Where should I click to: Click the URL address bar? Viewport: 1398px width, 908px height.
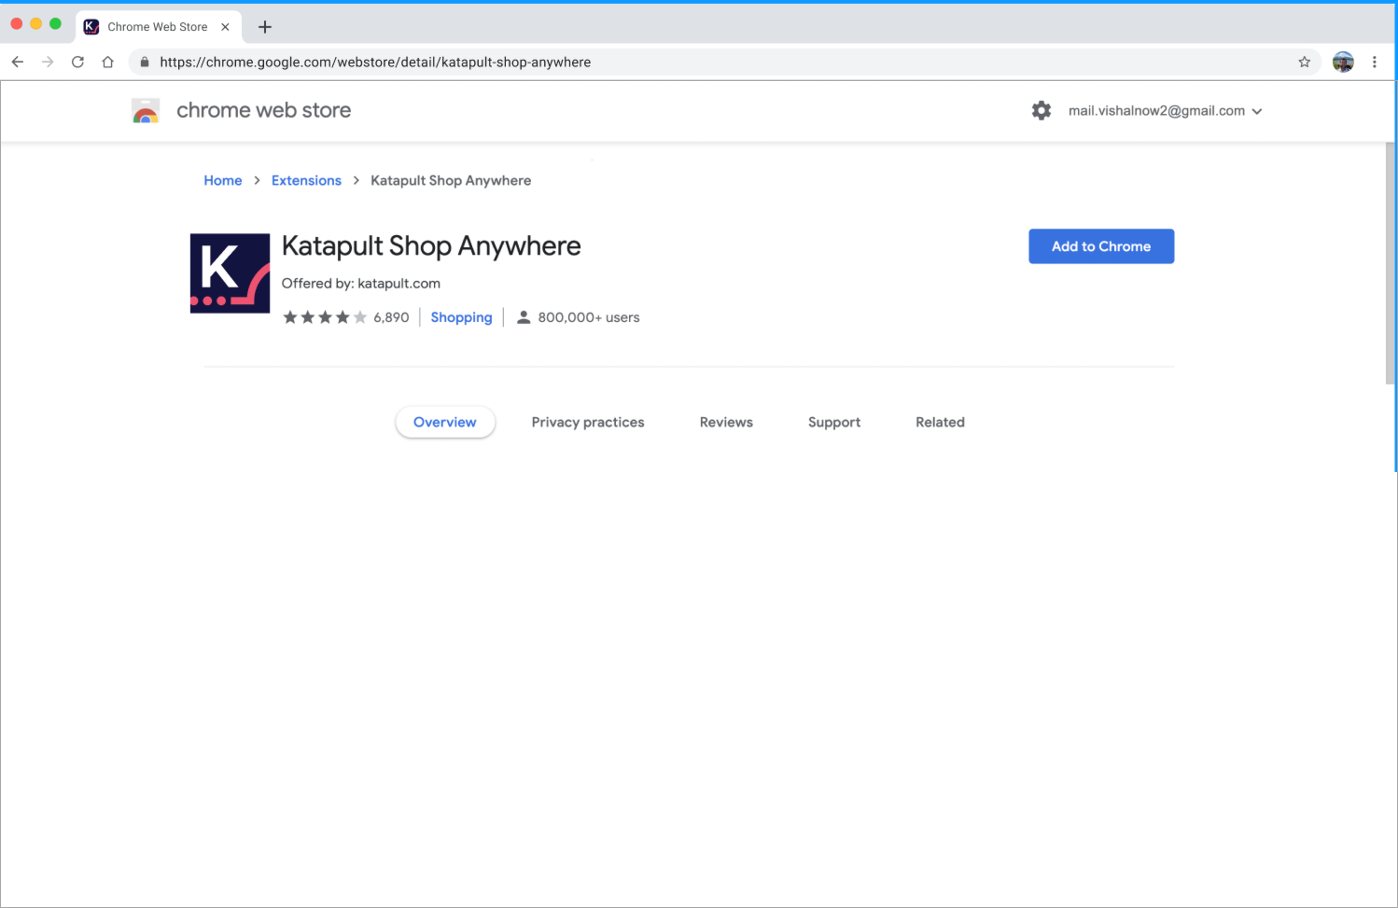point(725,62)
